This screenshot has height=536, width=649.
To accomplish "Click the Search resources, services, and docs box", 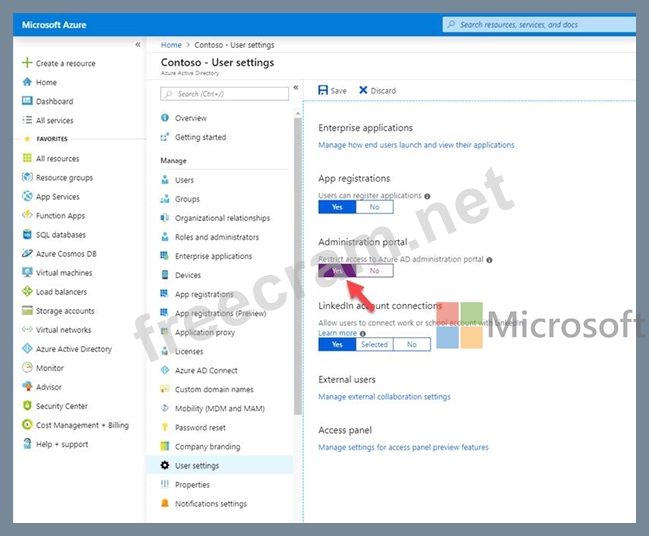I will point(539,25).
